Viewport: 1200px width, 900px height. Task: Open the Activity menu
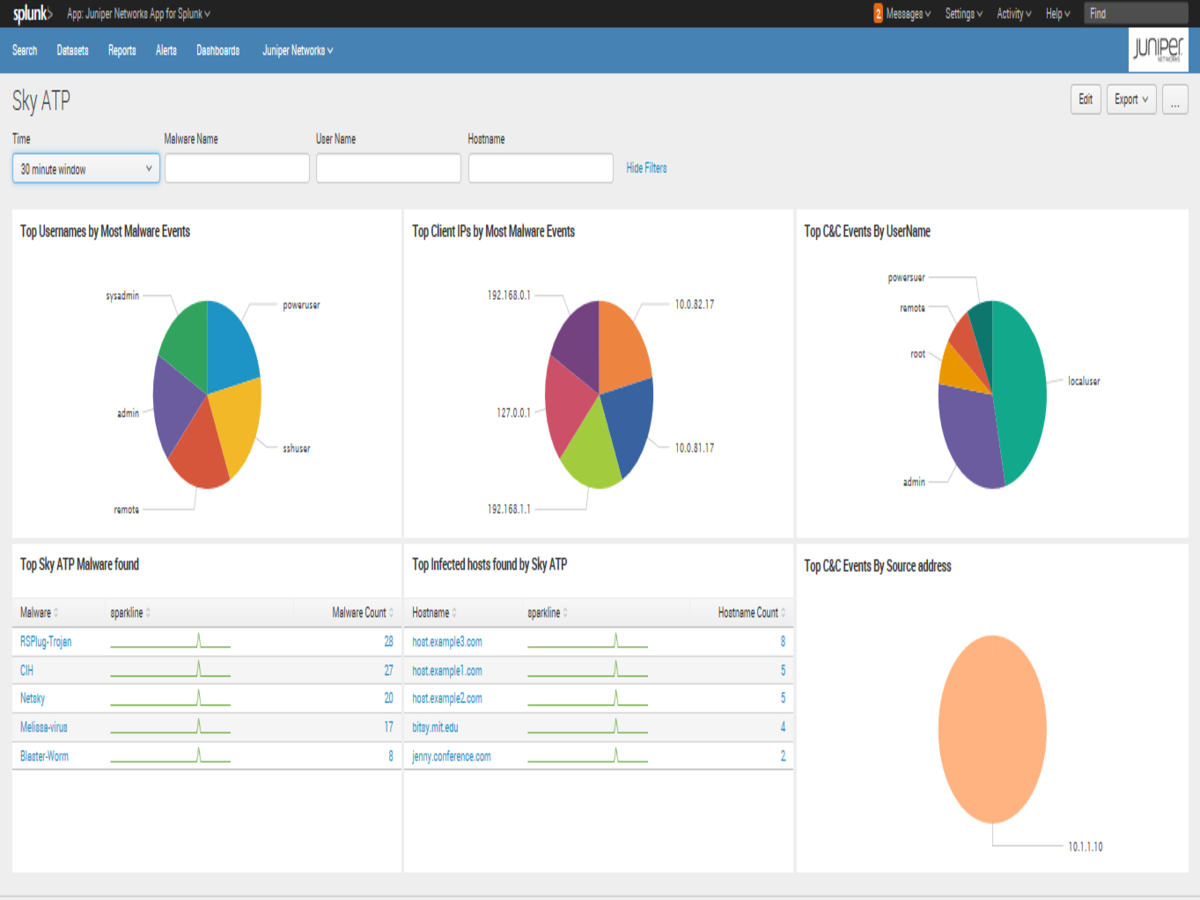(x=1014, y=14)
